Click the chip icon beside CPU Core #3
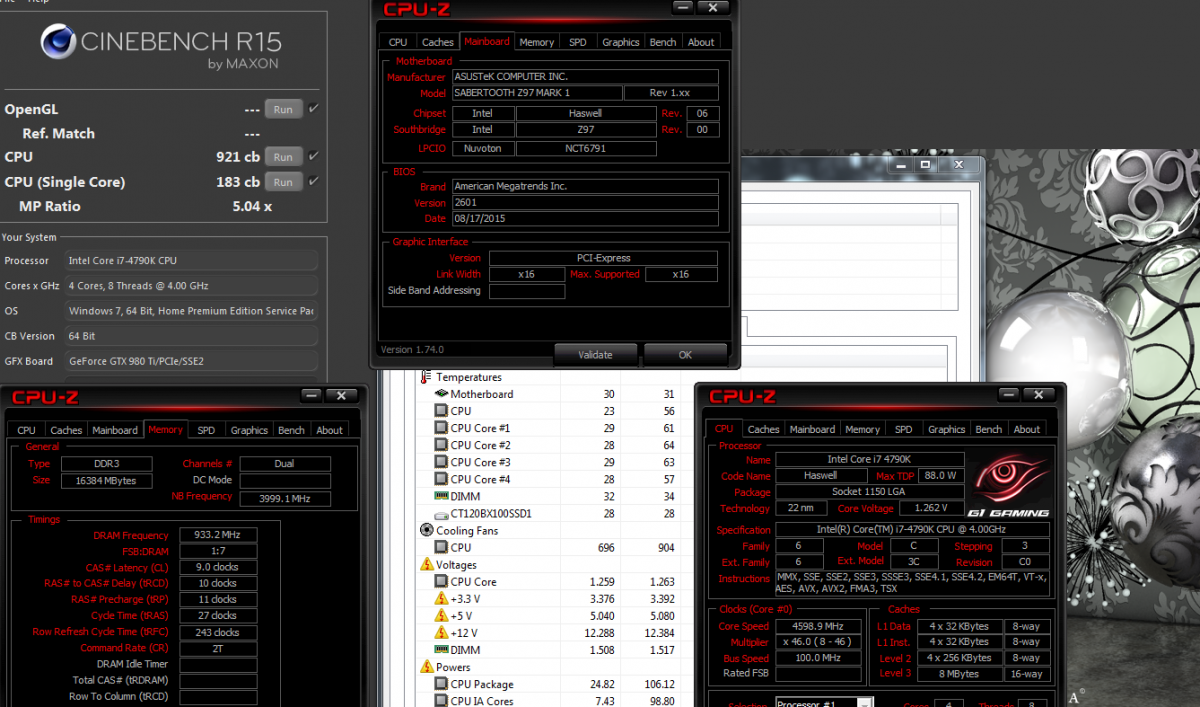 pyautogui.click(x=441, y=462)
